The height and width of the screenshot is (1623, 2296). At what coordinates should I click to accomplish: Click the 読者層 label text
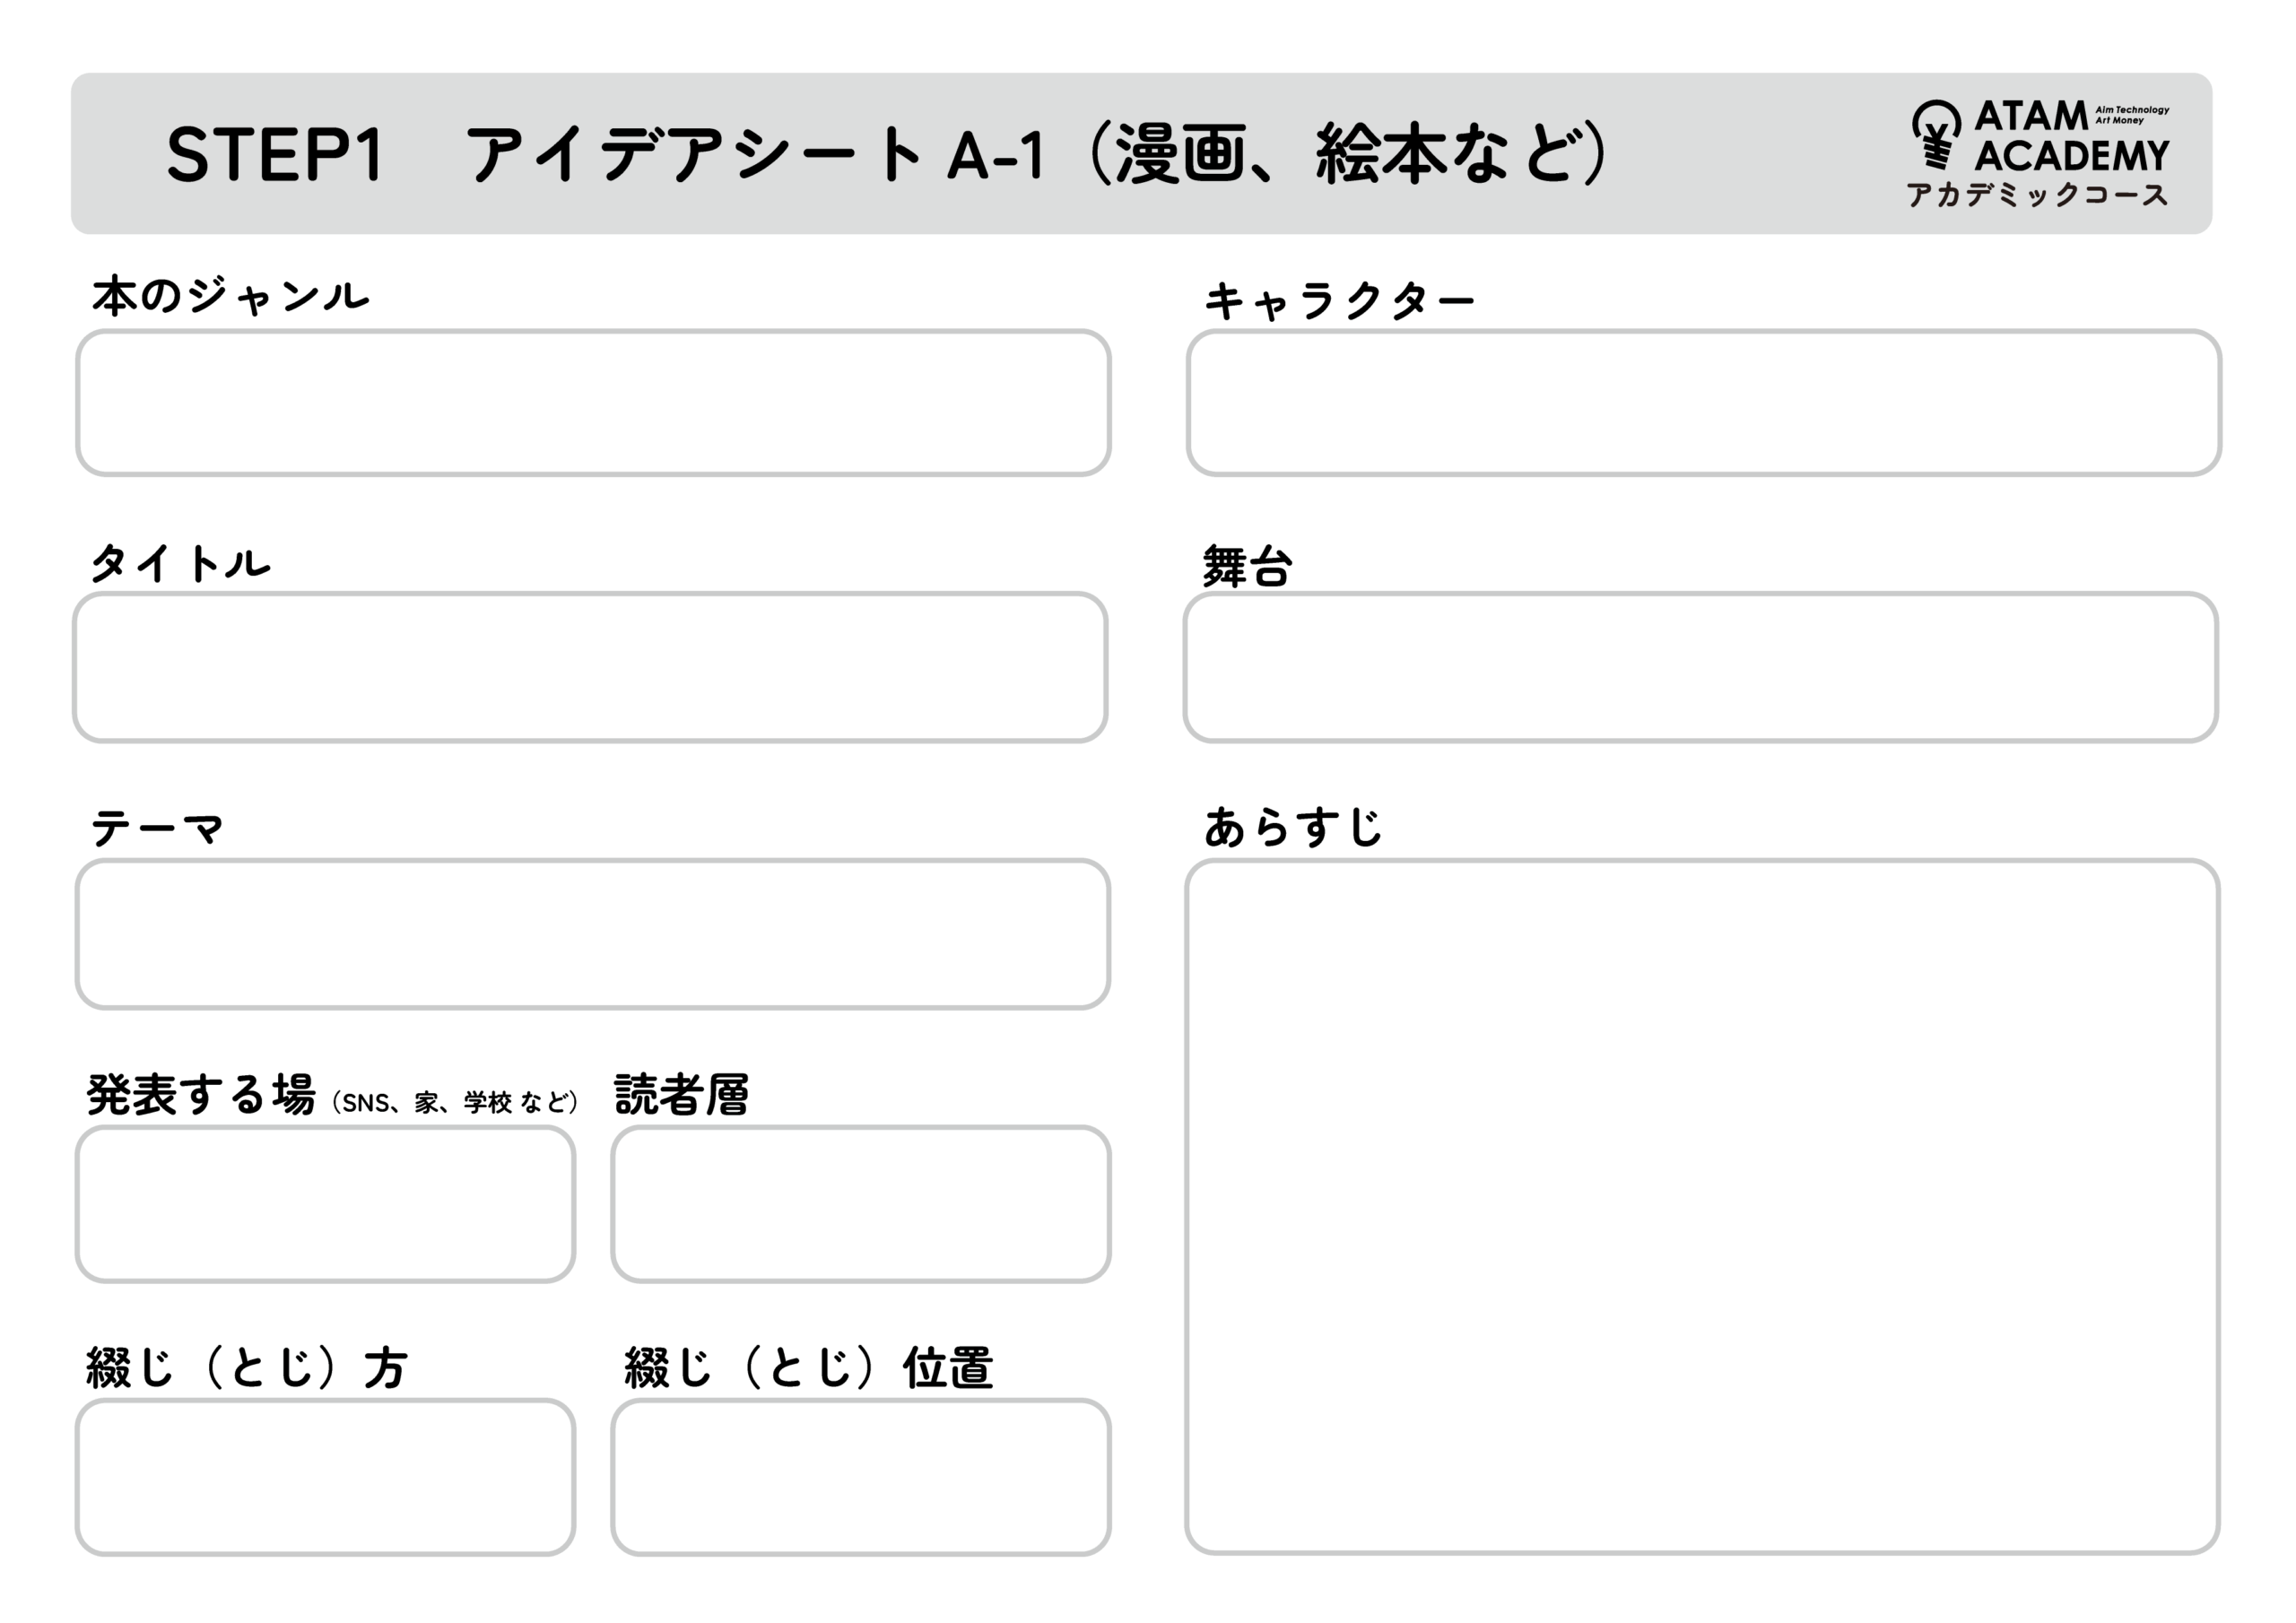pos(681,1095)
